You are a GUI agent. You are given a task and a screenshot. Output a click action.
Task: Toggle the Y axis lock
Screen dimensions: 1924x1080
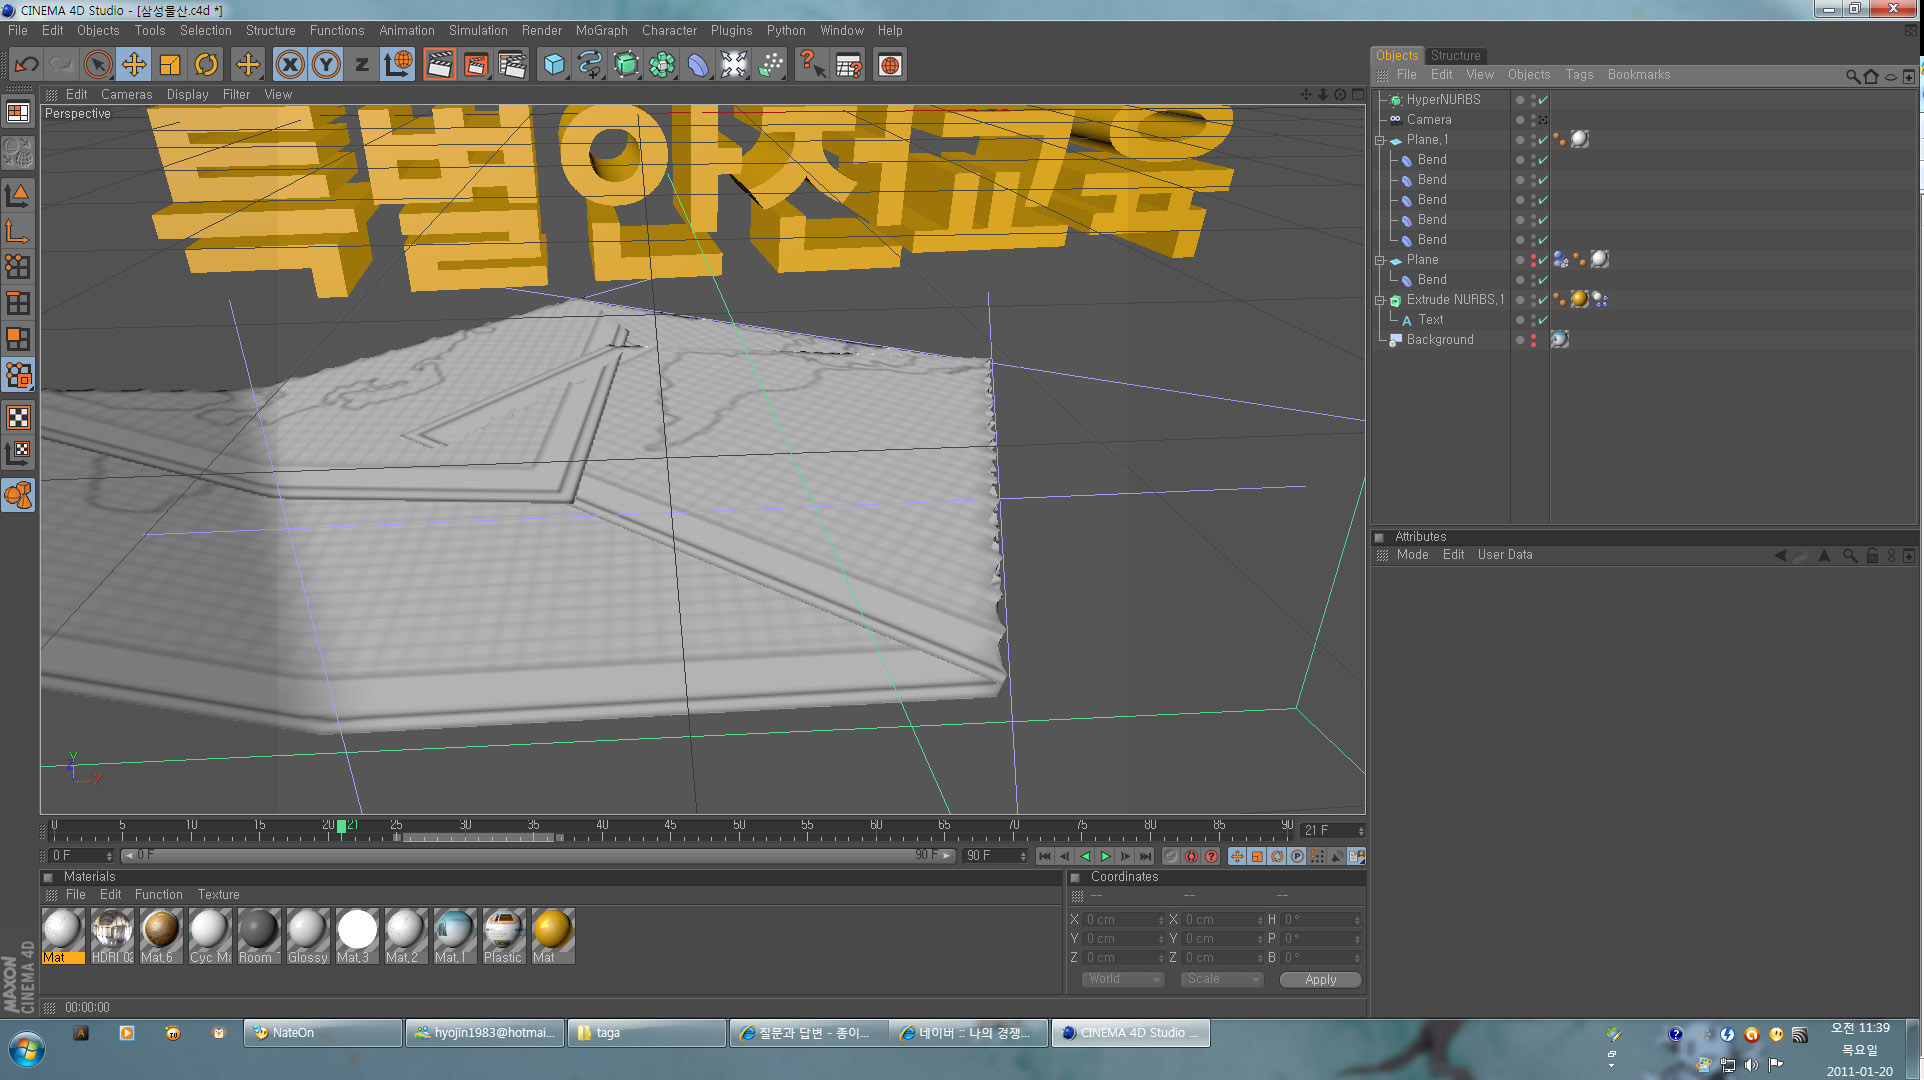pos(326,65)
